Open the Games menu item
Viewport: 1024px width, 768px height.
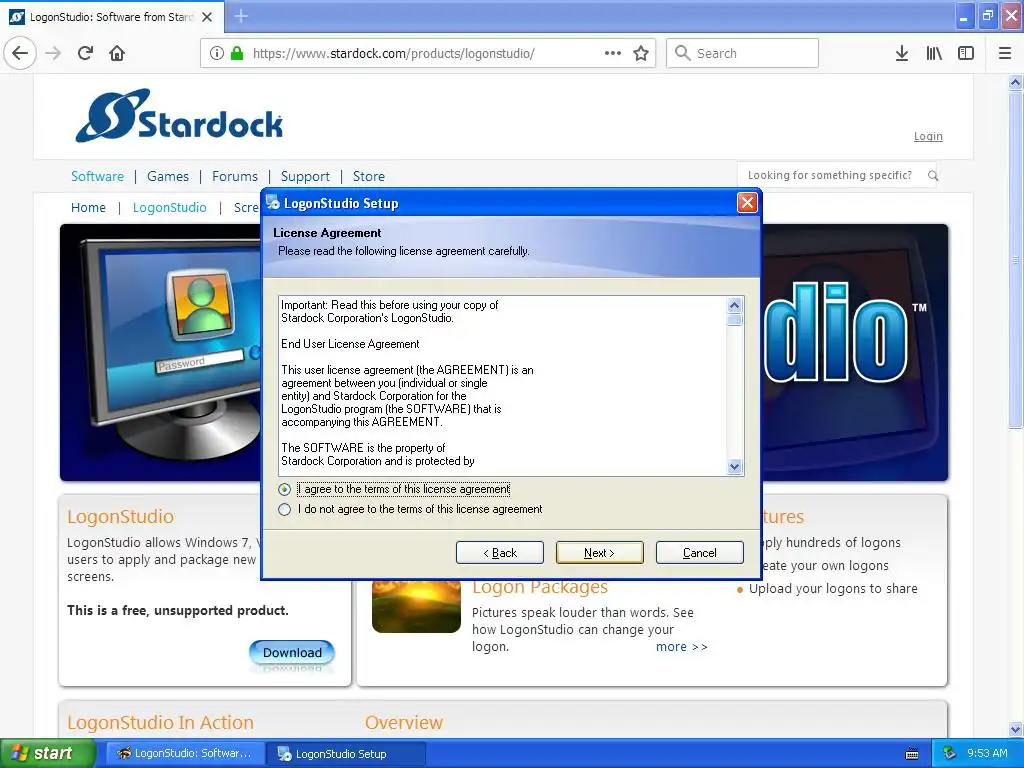click(x=168, y=176)
